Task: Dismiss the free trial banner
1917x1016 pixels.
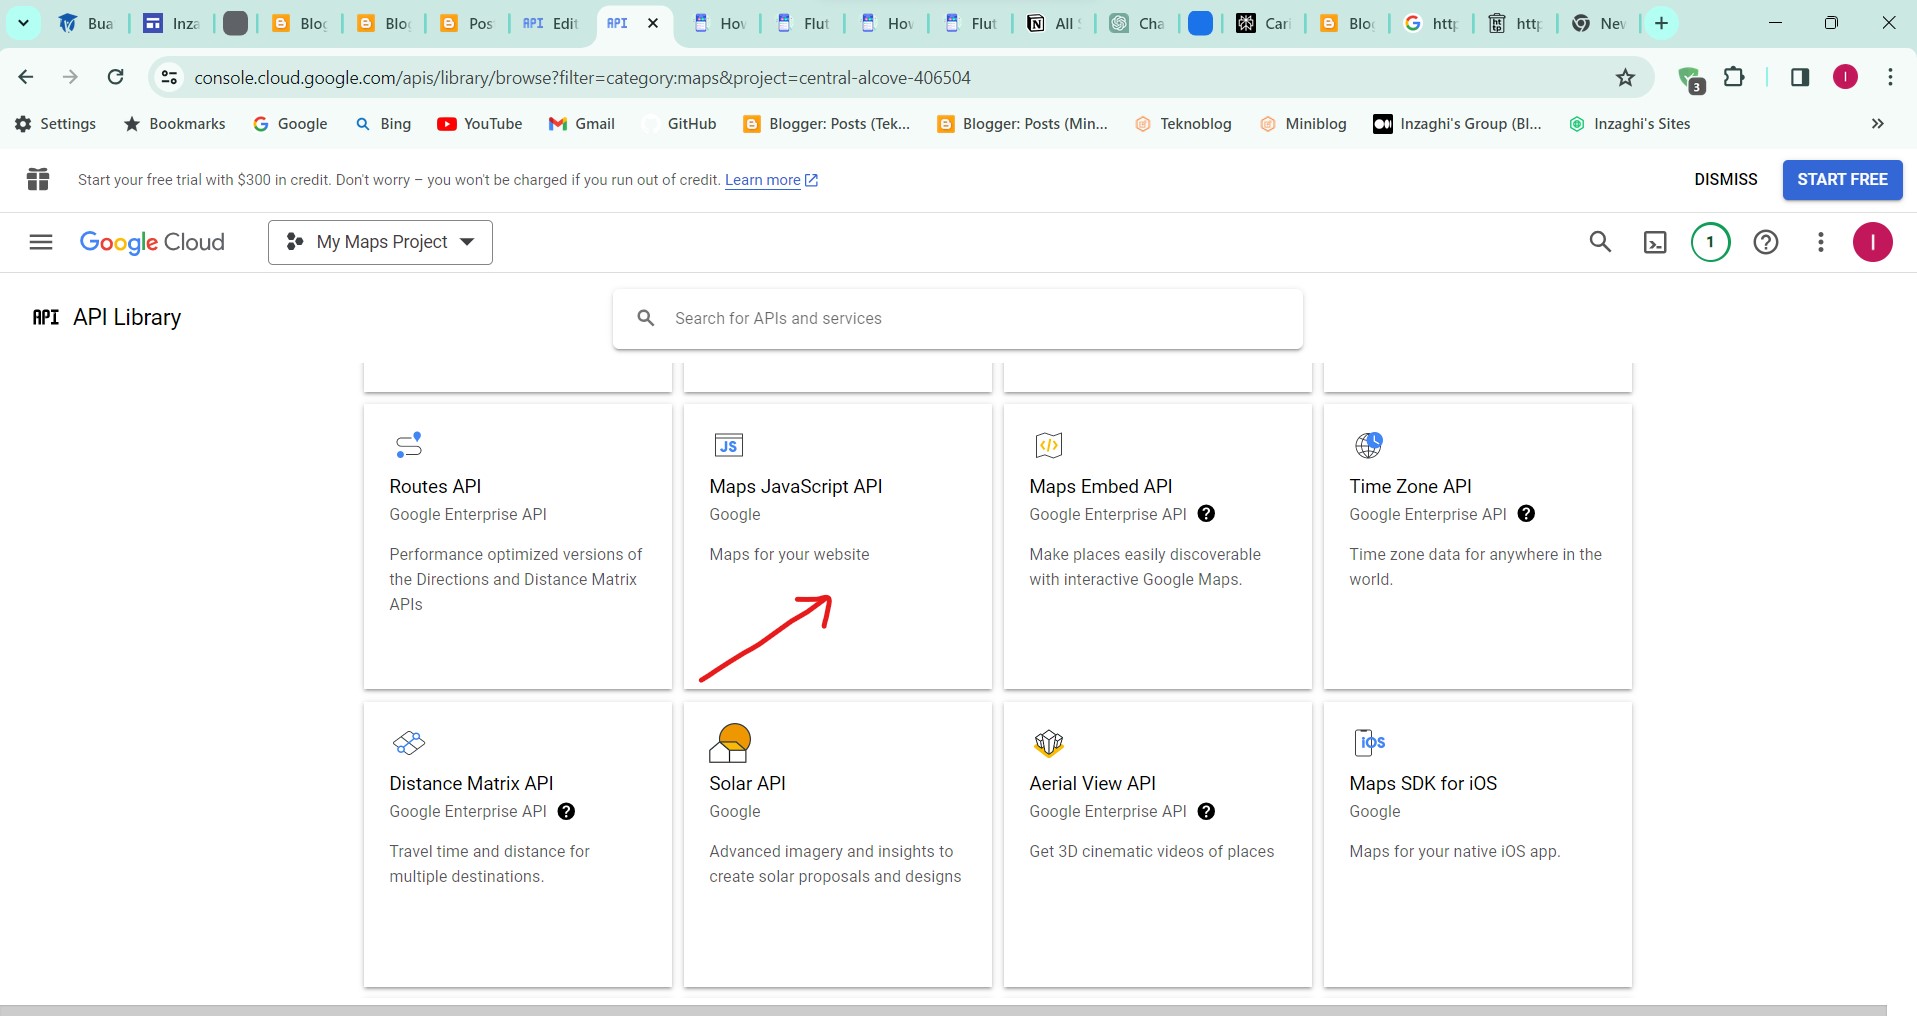Action: (x=1725, y=179)
